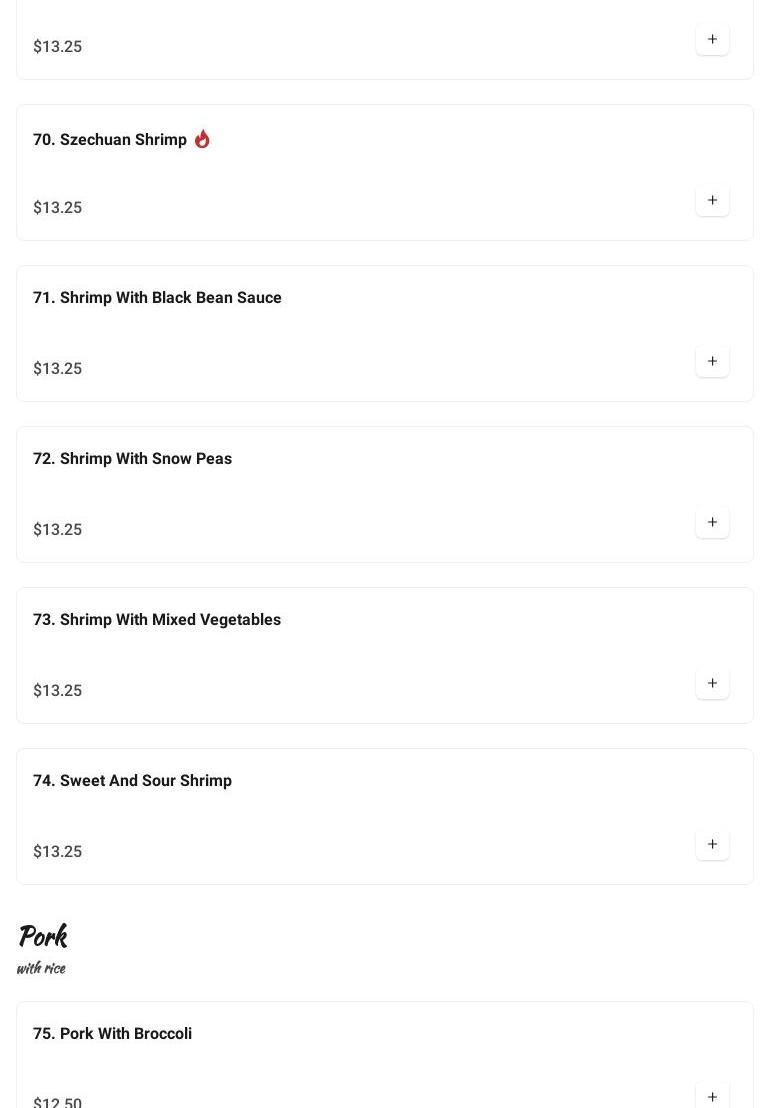The width and height of the screenshot is (770, 1108).
Task: Click the Sweet And Sour Shrimp price
Action: 58,852
